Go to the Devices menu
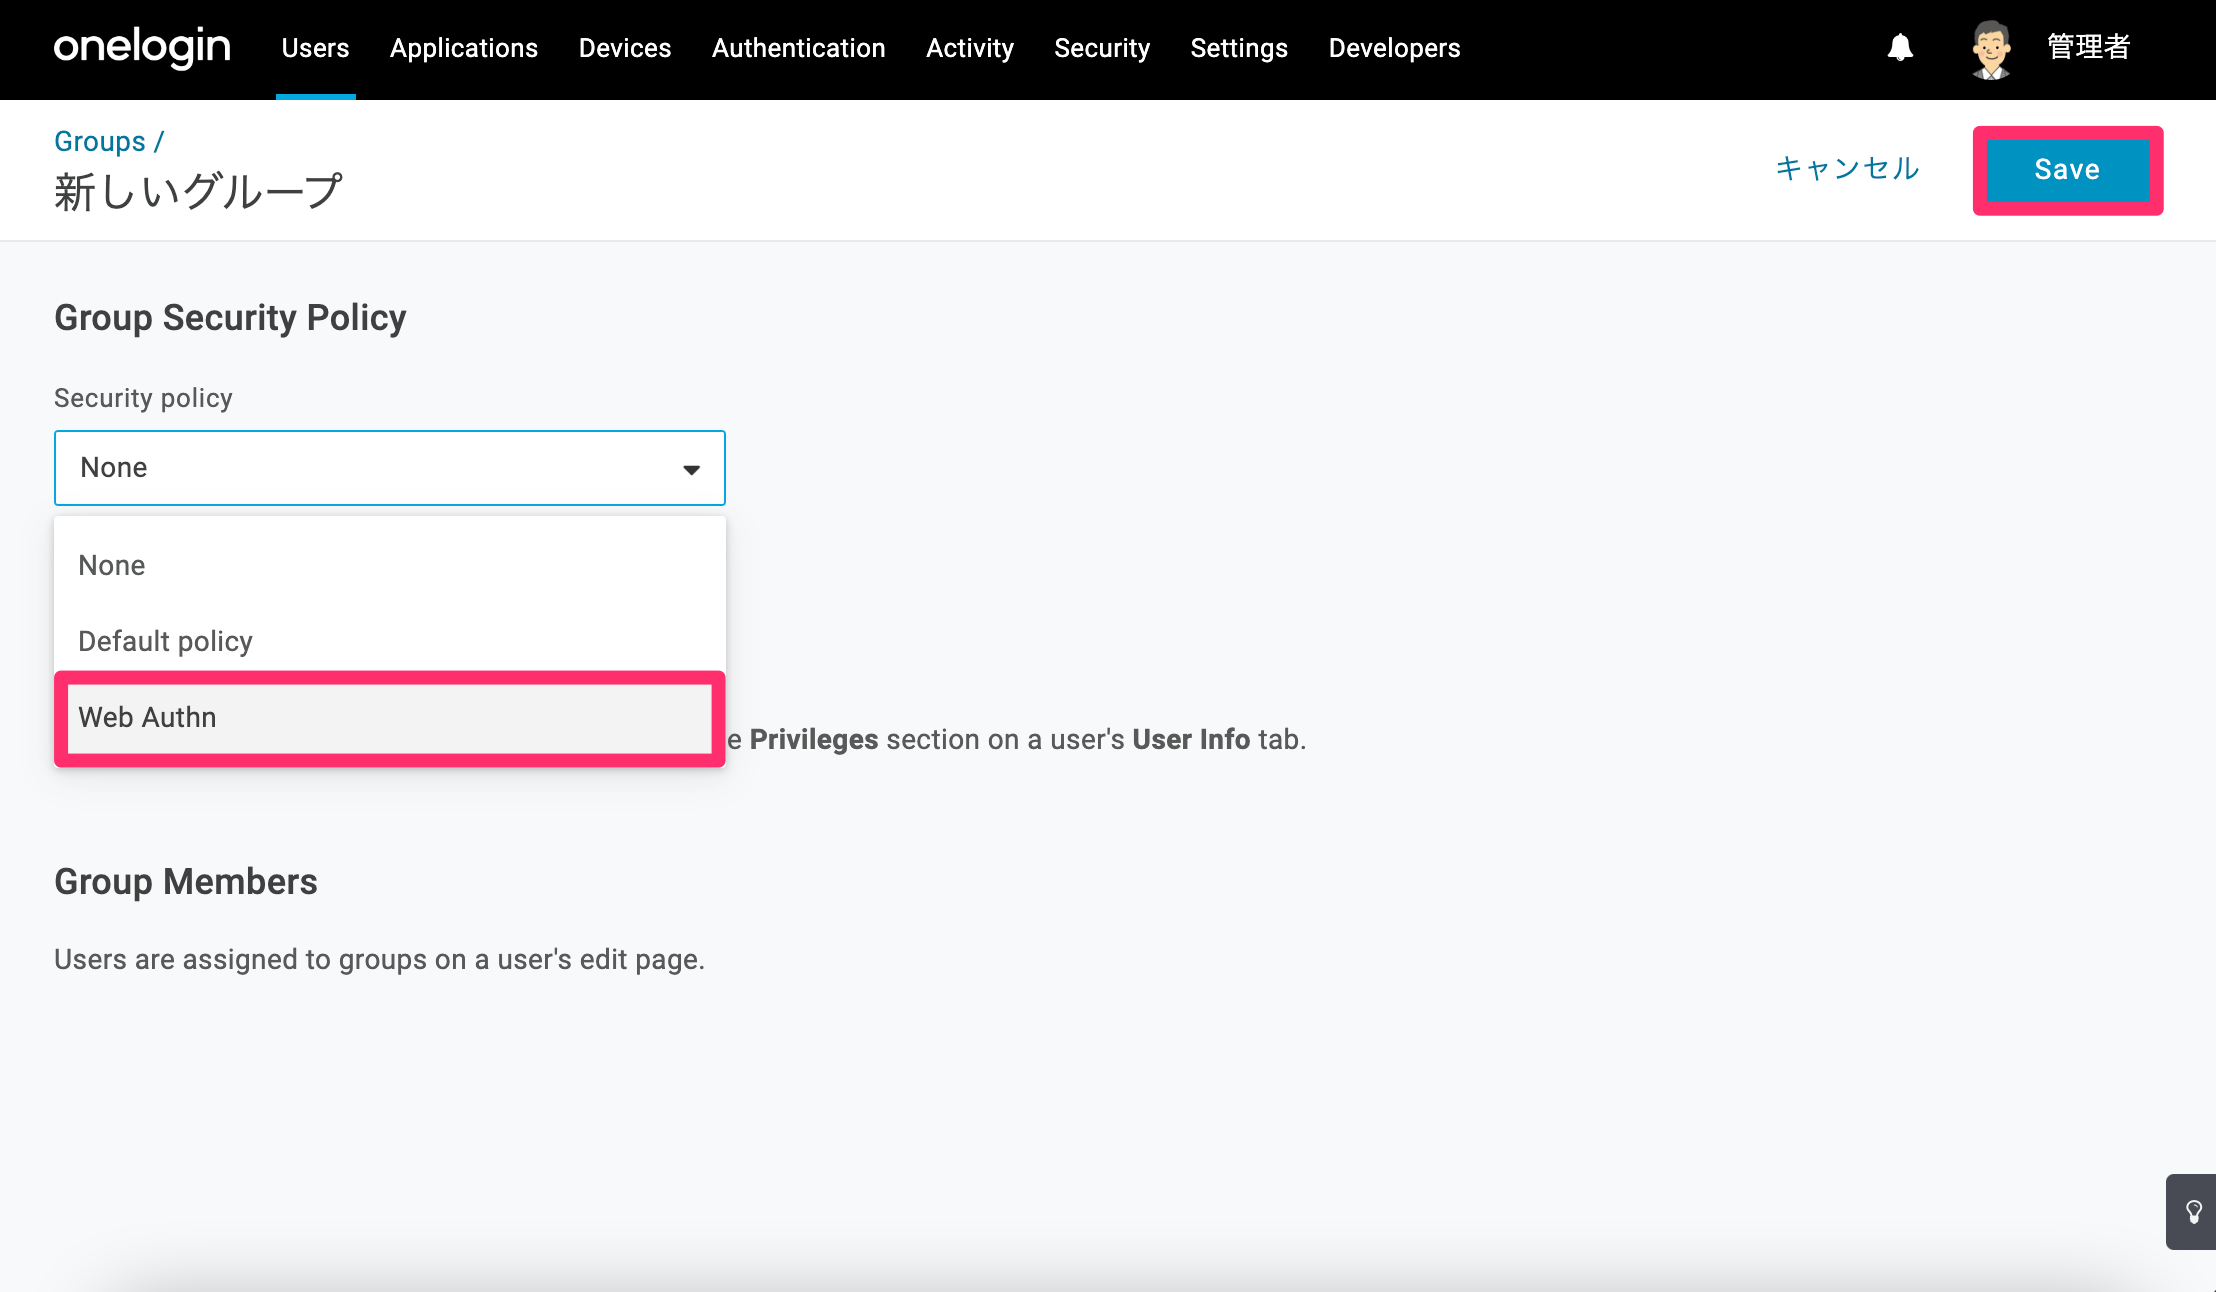The height and width of the screenshot is (1292, 2216). (x=625, y=48)
